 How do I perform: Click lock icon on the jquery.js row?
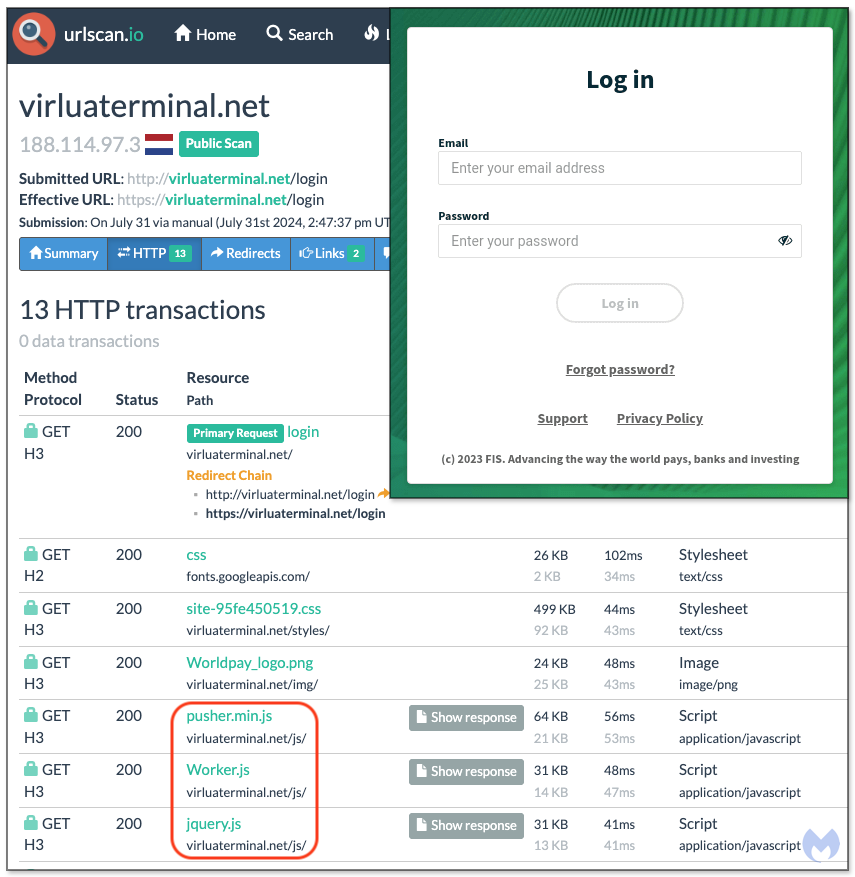31,824
